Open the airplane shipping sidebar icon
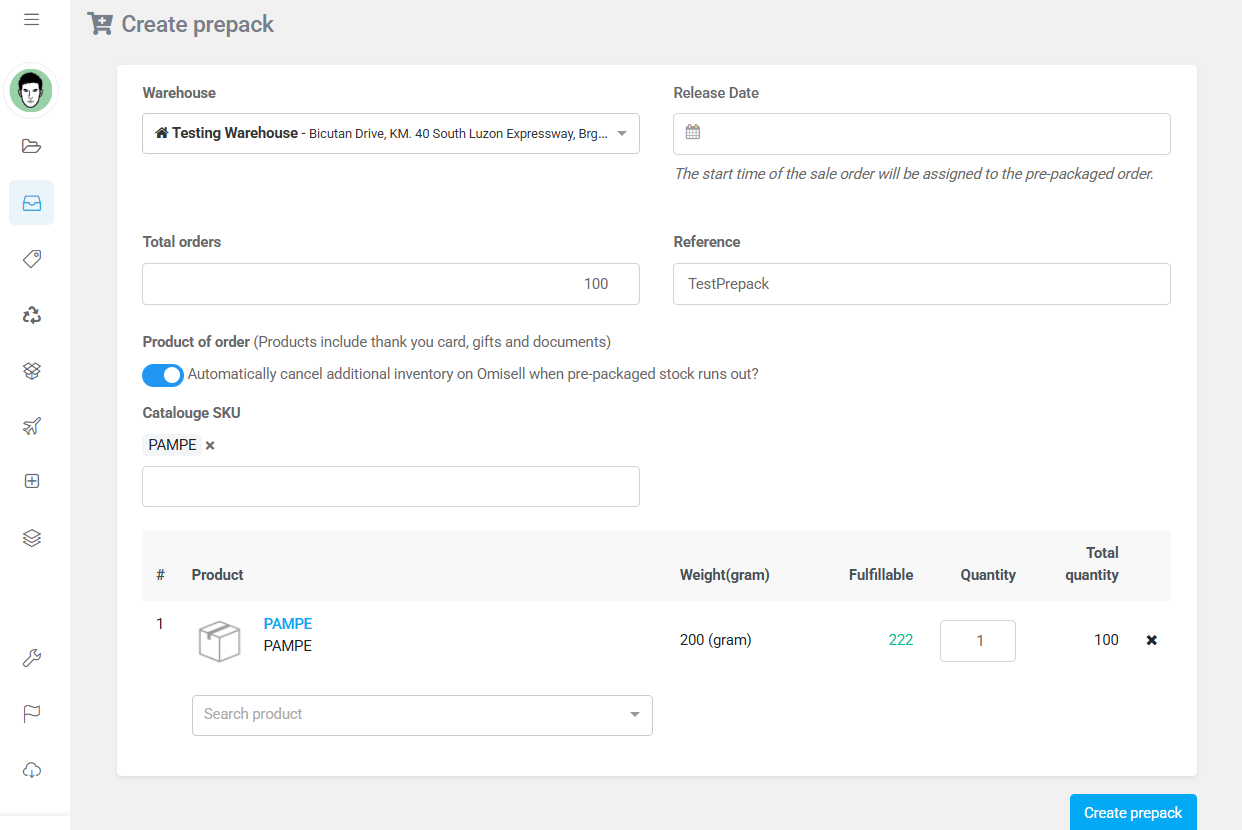This screenshot has width=1242, height=830. point(31,427)
